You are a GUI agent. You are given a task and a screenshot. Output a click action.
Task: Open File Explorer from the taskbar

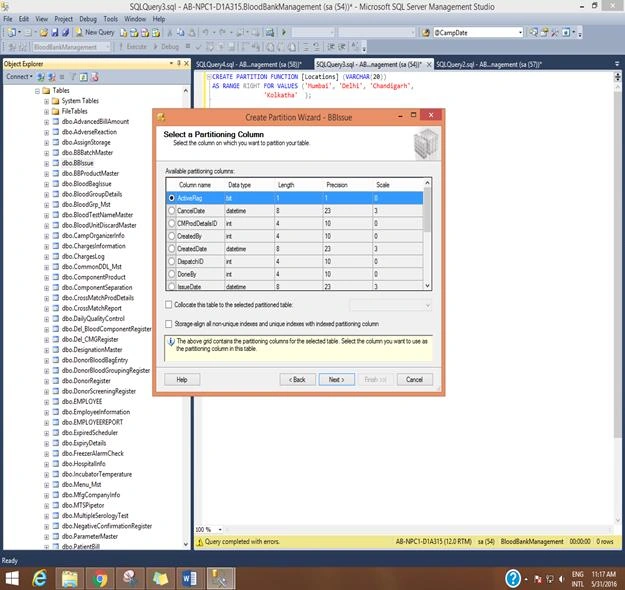click(x=69, y=578)
